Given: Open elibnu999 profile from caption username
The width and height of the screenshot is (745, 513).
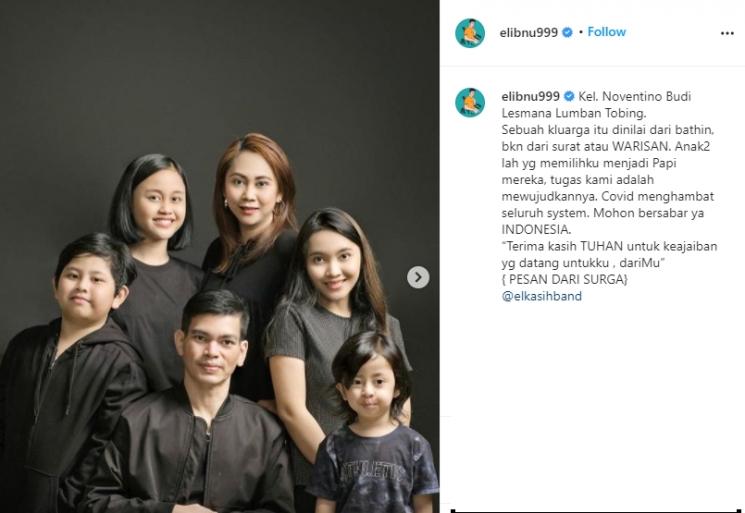Looking at the screenshot, I should pyautogui.click(x=530, y=96).
